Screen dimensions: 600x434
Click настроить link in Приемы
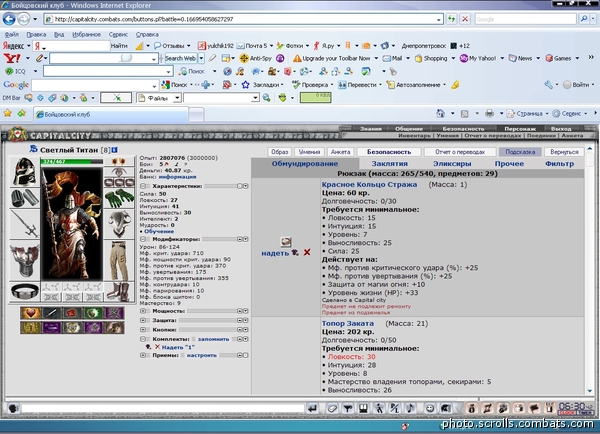[202, 355]
